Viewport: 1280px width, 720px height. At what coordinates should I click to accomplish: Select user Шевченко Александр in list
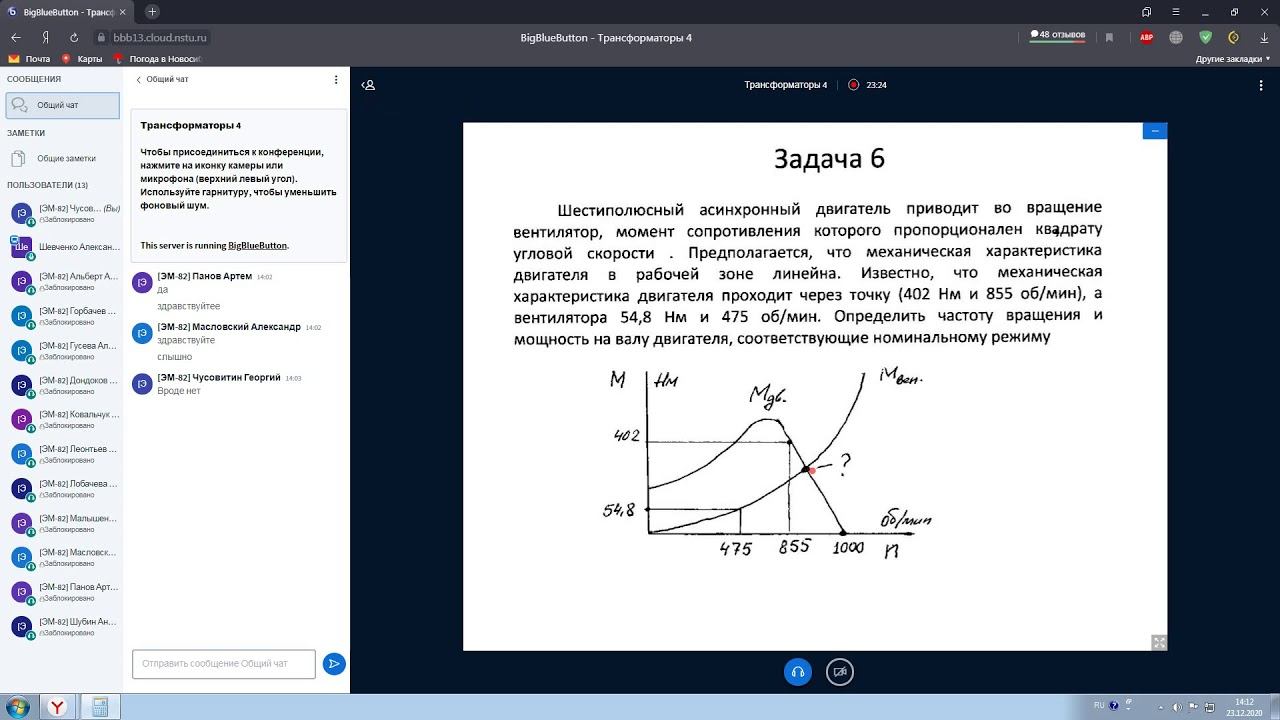click(x=62, y=247)
